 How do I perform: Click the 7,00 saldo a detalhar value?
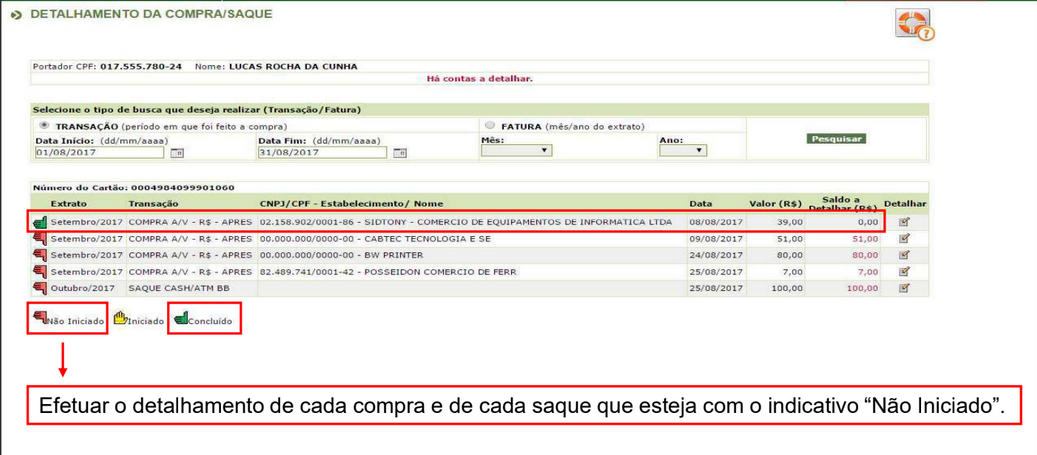click(x=870, y=272)
